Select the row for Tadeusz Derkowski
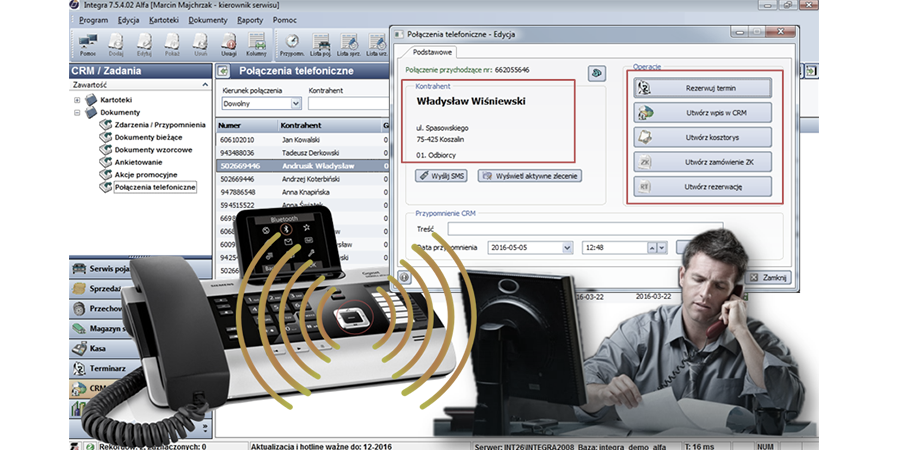The image size is (900, 450). [303, 153]
